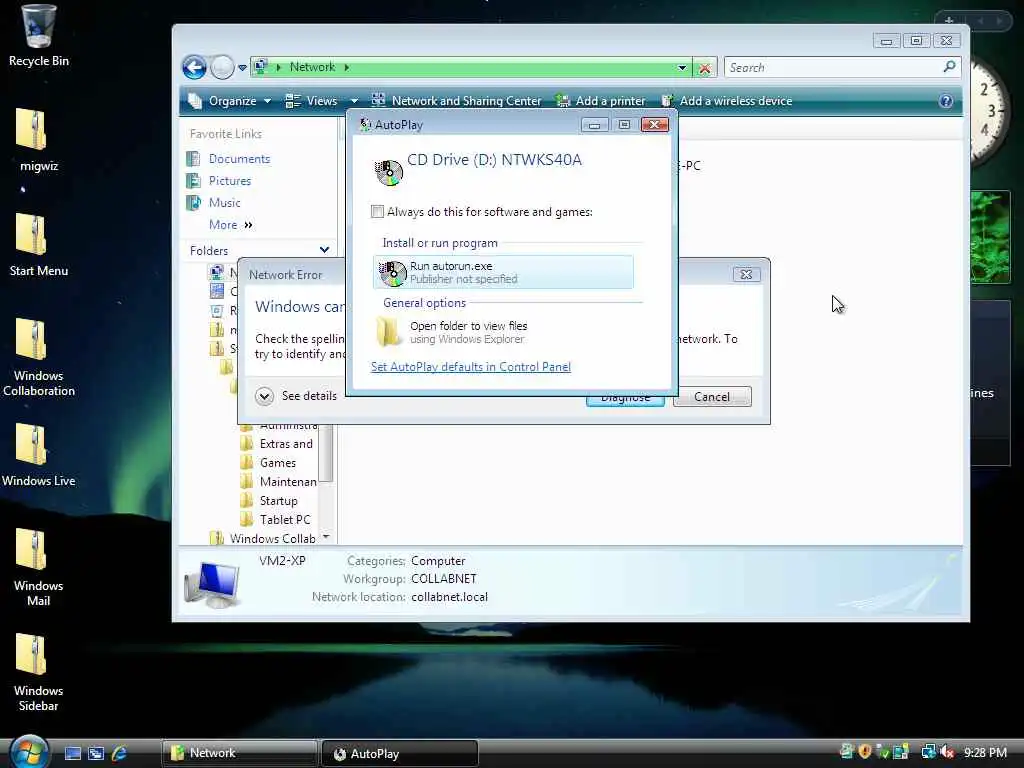The image size is (1024, 768).
Task: Select the Windows Live desktop folder
Action: click(x=38, y=455)
